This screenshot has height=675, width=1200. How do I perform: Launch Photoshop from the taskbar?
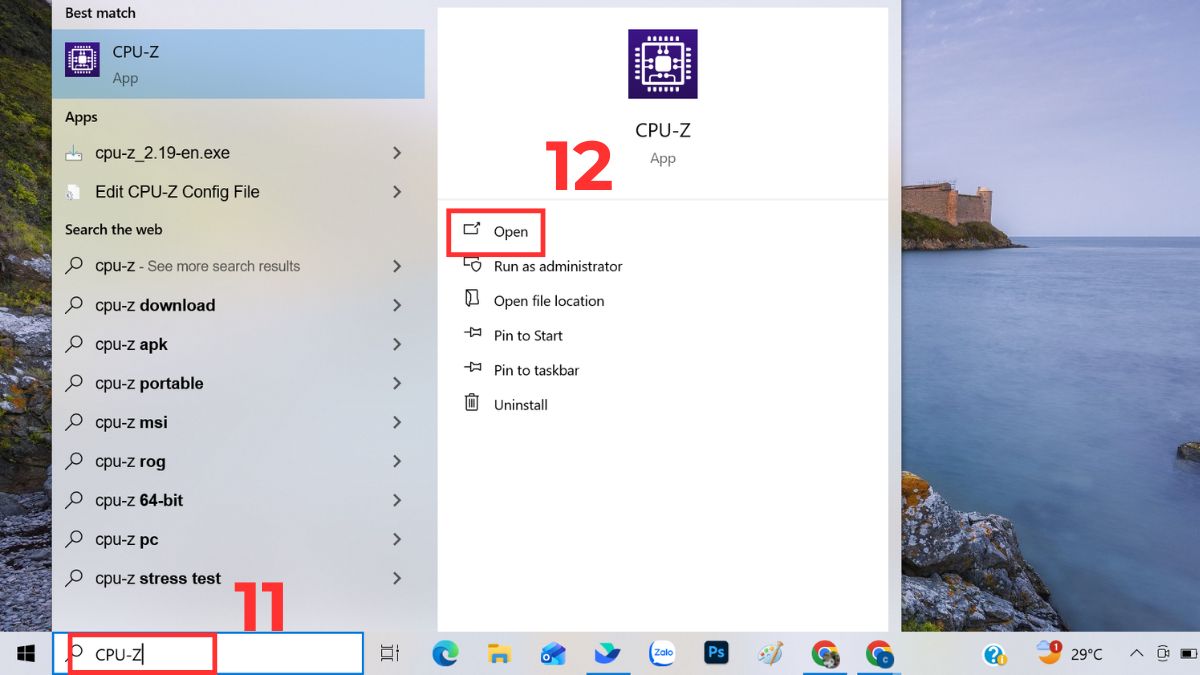point(715,653)
